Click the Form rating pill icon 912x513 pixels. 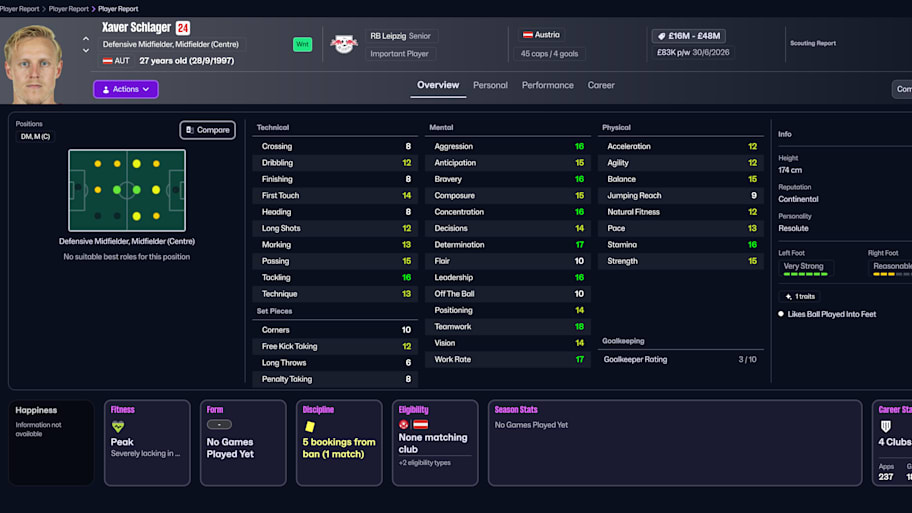click(219, 425)
